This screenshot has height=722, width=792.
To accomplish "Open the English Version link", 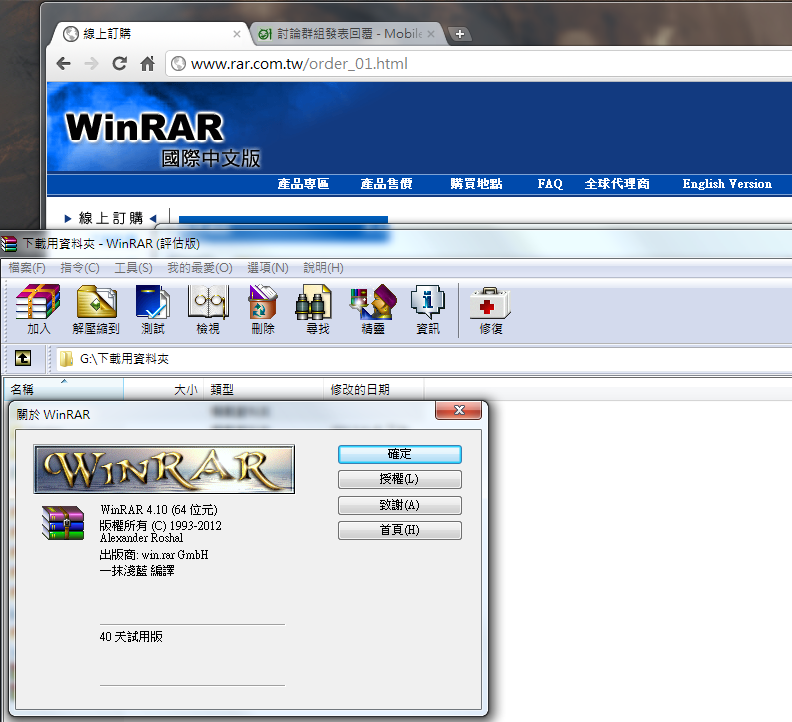I will [727, 184].
